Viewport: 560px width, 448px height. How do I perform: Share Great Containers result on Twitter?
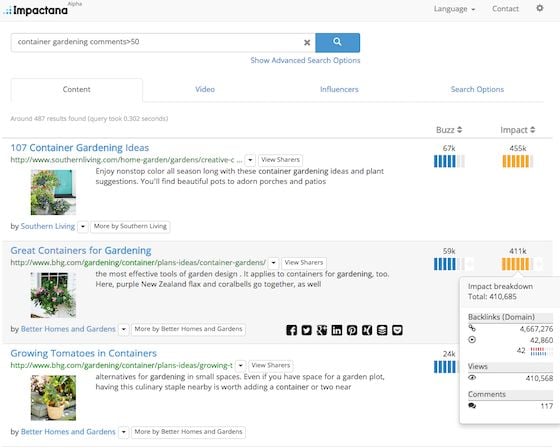pos(306,330)
